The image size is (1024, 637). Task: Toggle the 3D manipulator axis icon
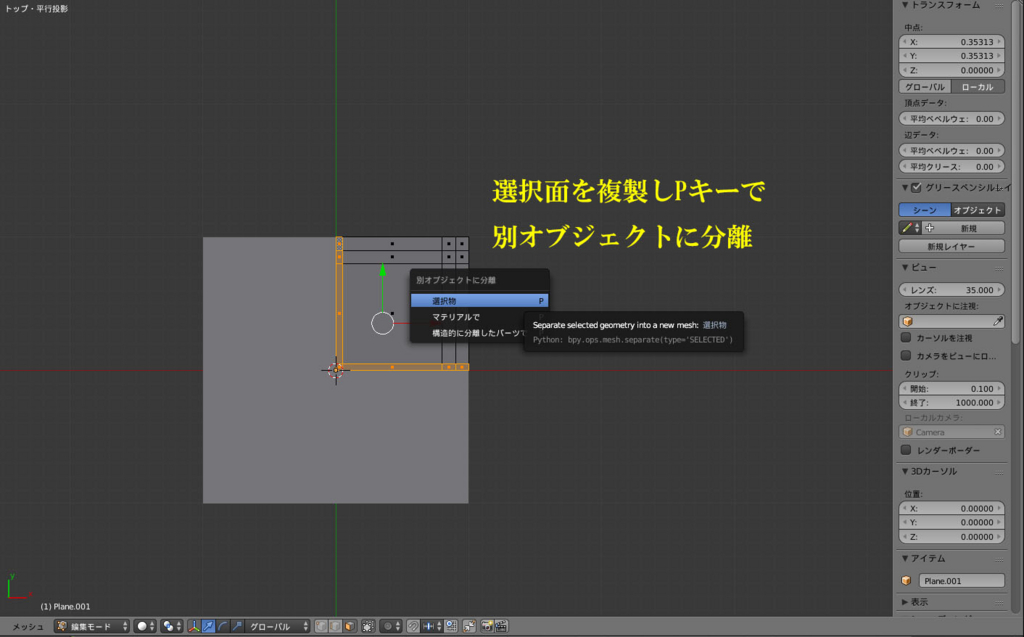point(194,626)
